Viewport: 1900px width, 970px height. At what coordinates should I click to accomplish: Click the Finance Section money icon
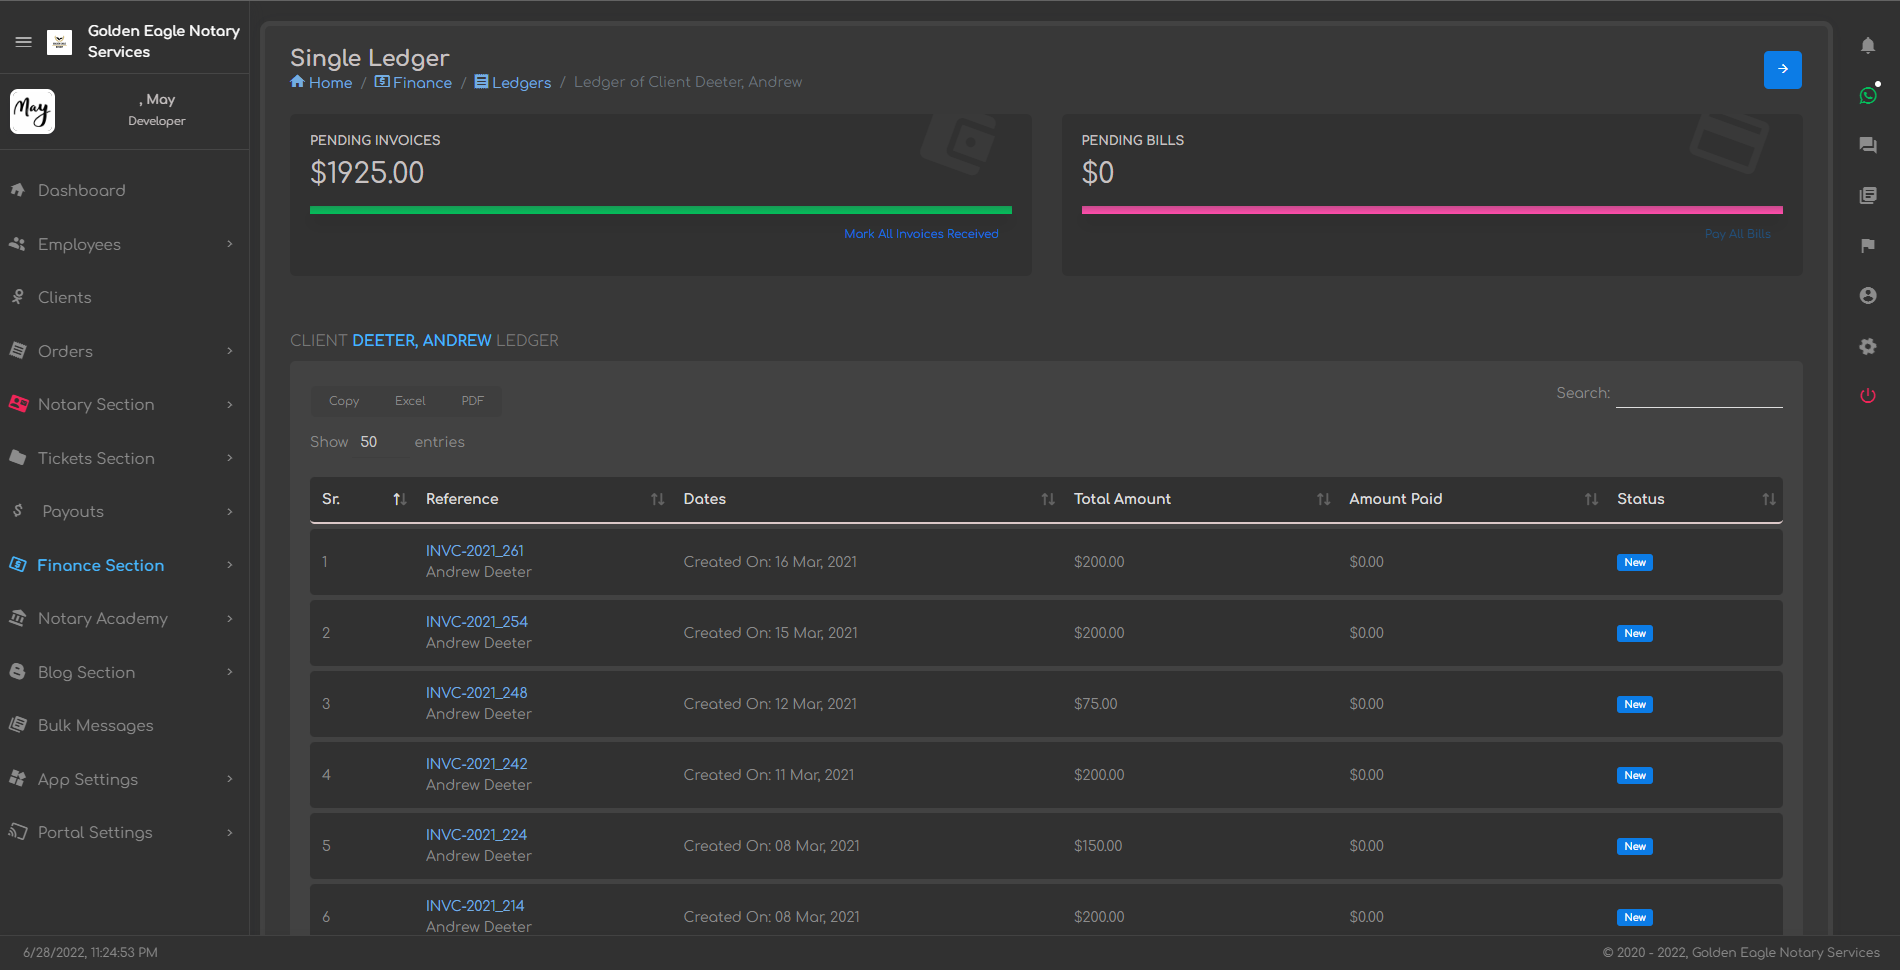coord(17,565)
